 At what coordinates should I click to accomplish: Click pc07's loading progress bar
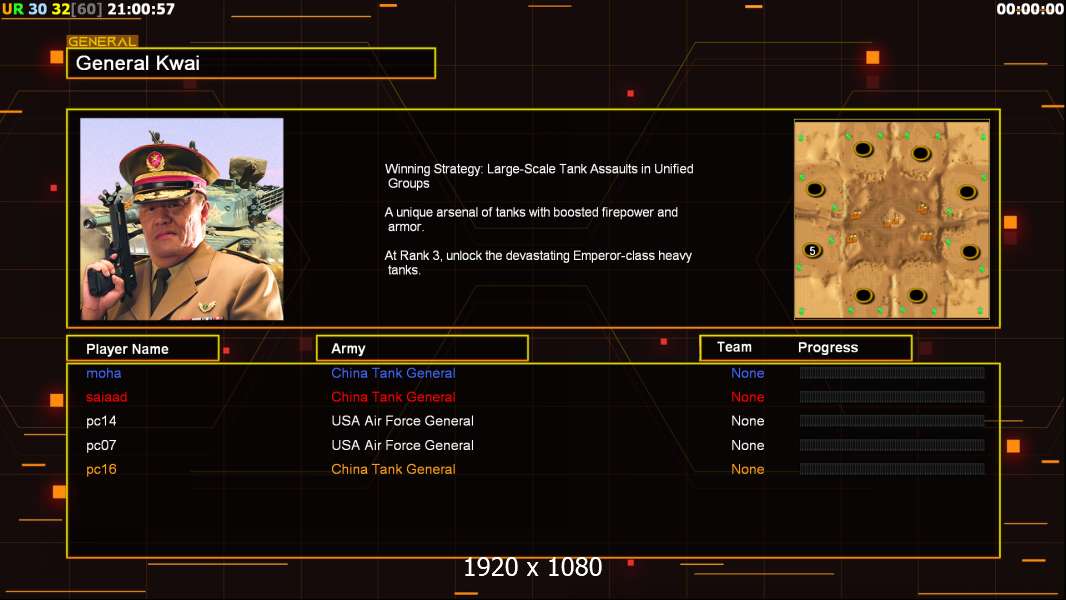pyautogui.click(x=892, y=445)
